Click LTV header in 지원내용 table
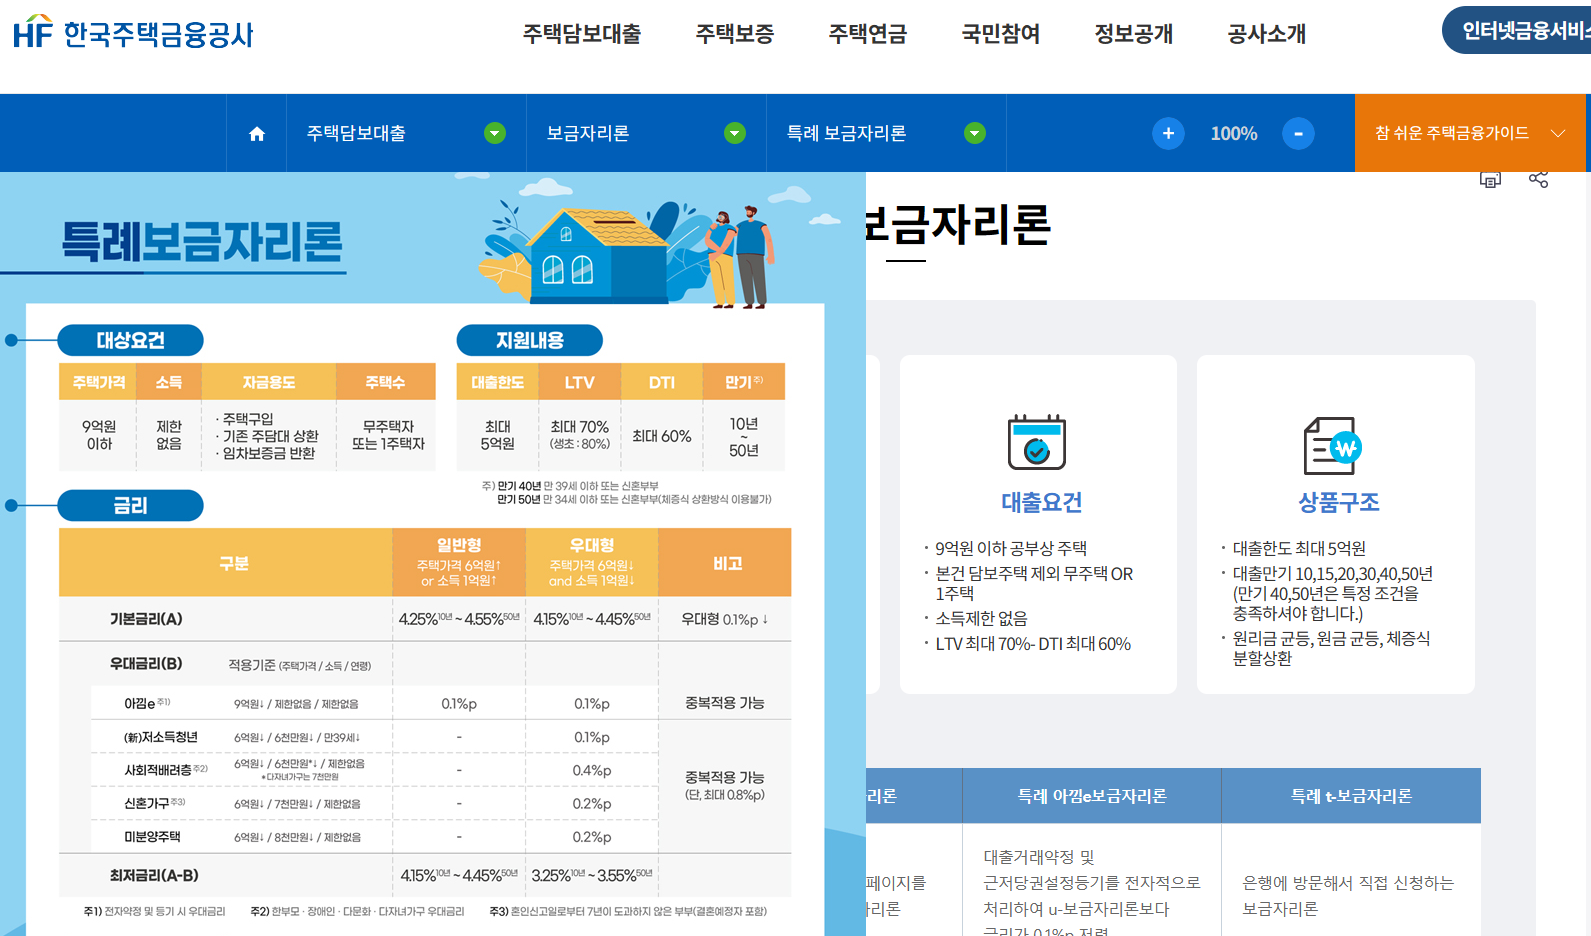Image resolution: width=1591 pixels, height=936 pixels. click(x=579, y=382)
